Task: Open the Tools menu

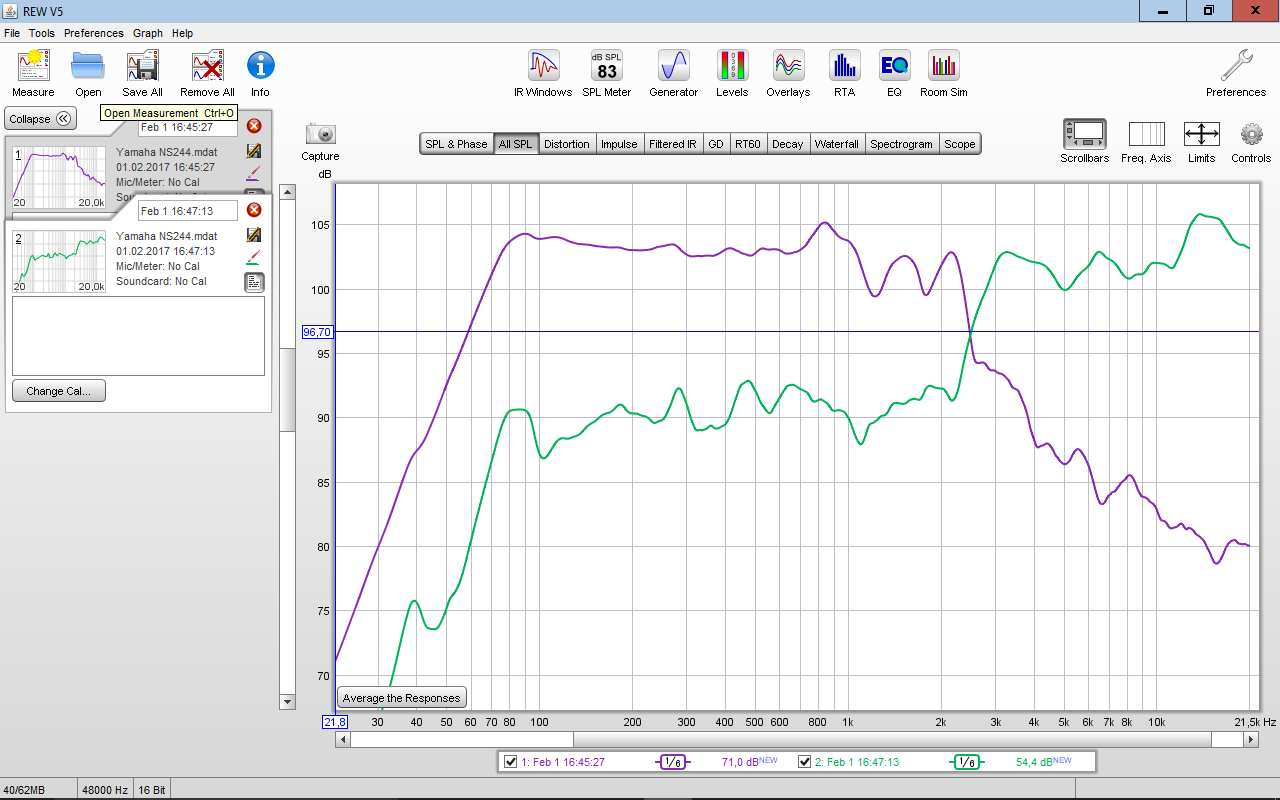Action: [x=42, y=33]
